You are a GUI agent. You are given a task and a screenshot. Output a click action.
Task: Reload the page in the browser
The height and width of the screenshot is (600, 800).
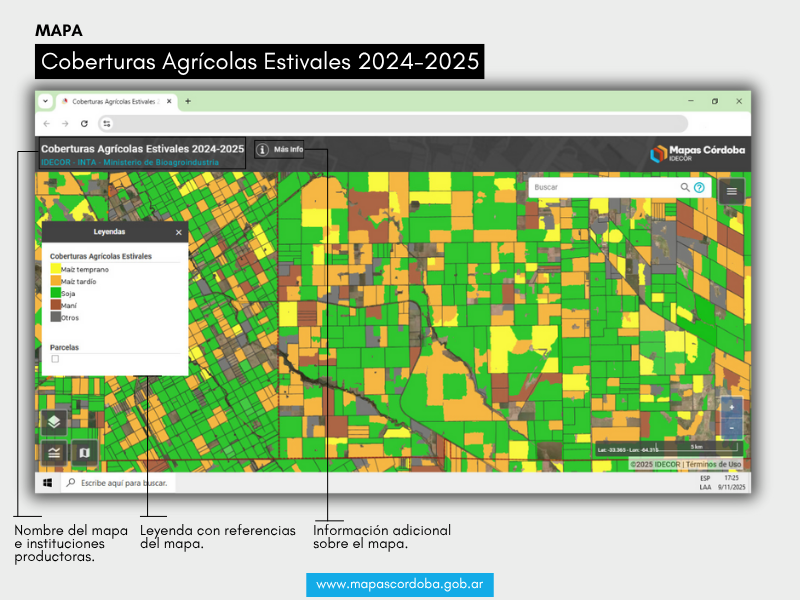point(84,123)
